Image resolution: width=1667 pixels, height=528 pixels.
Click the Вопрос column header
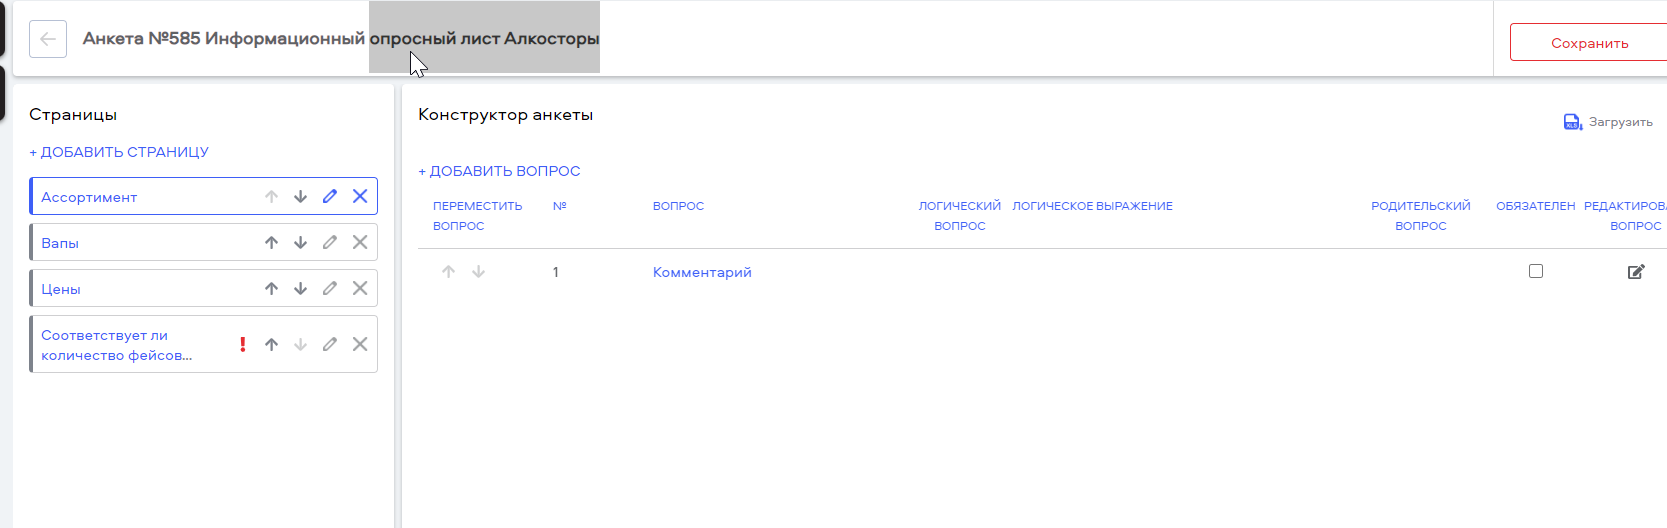678,206
